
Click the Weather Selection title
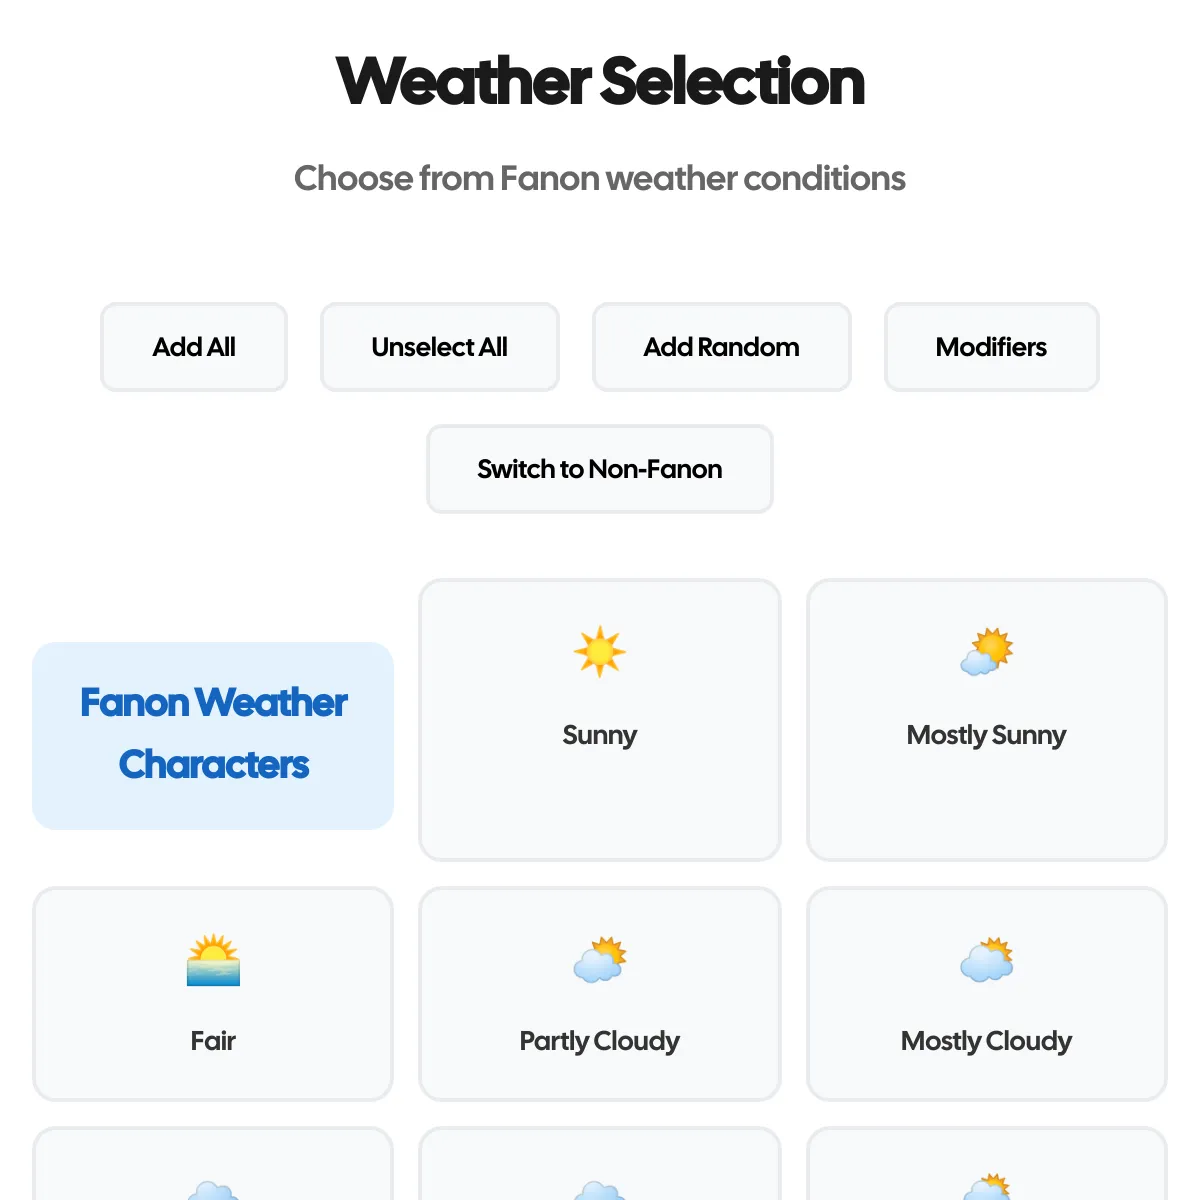[600, 81]
